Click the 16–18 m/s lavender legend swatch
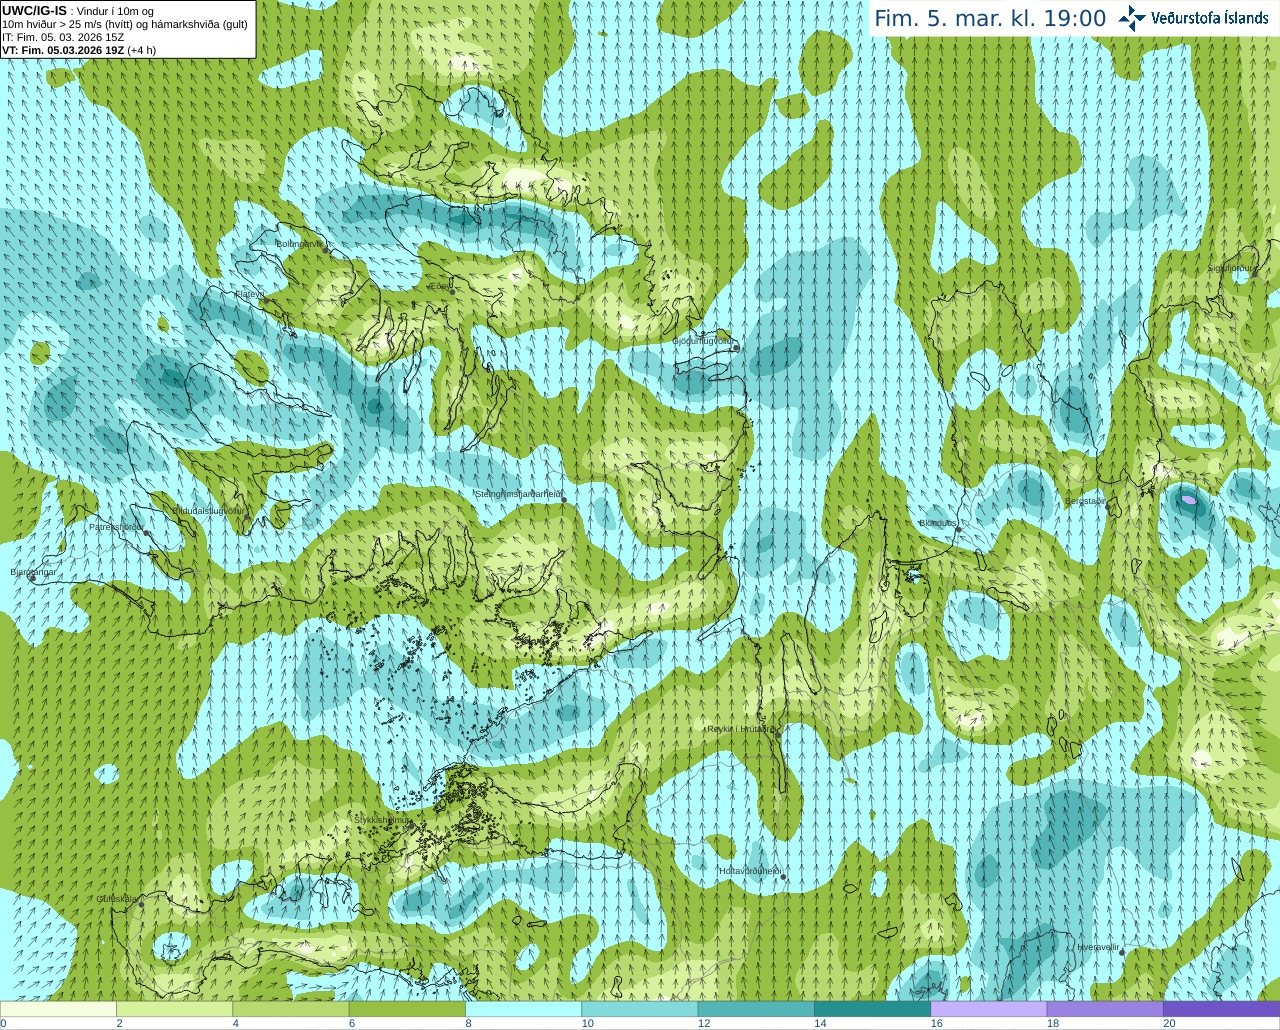 tap(989, 1009)
